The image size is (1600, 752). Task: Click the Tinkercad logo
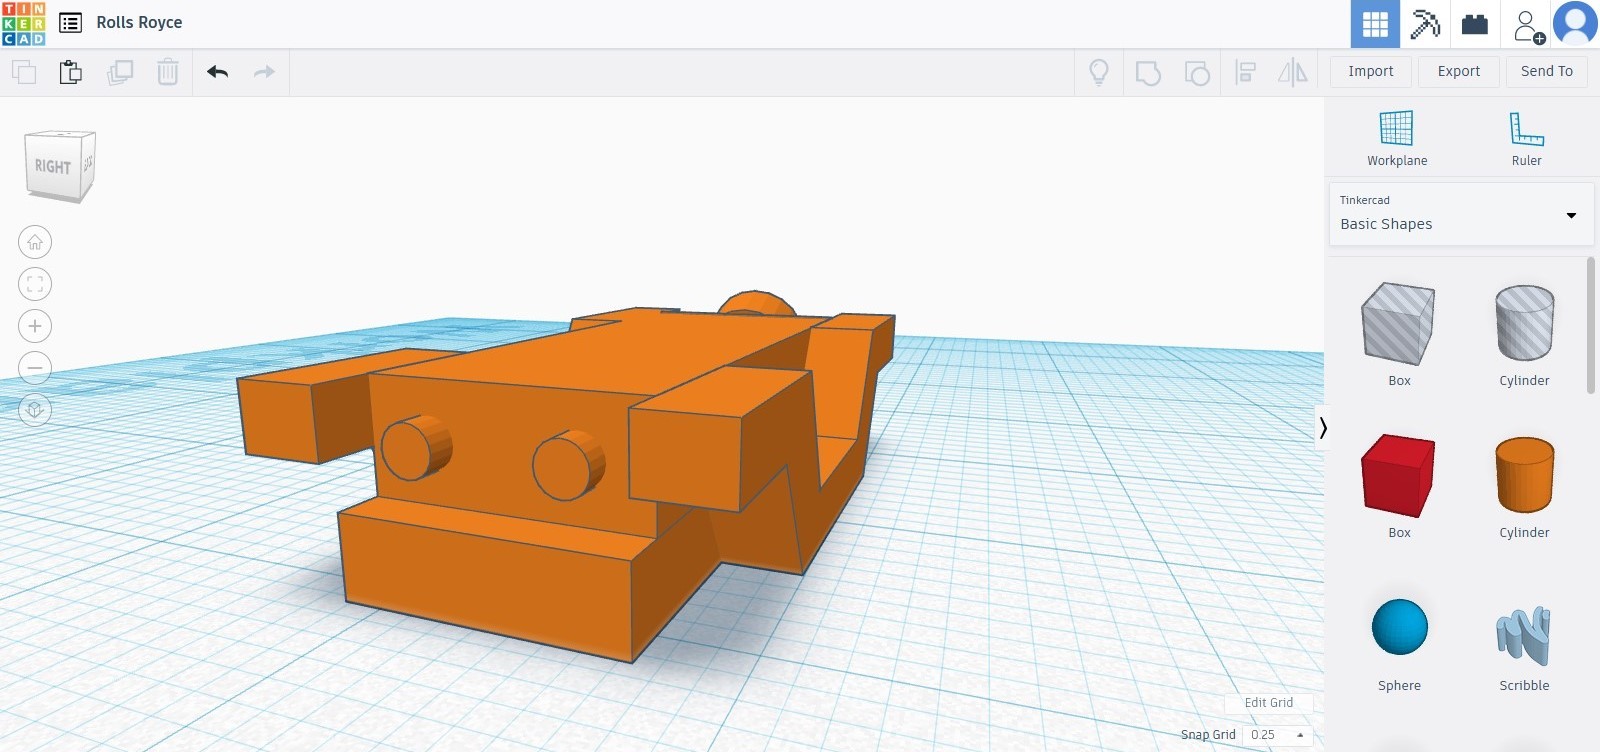click(x=23, y=23)
